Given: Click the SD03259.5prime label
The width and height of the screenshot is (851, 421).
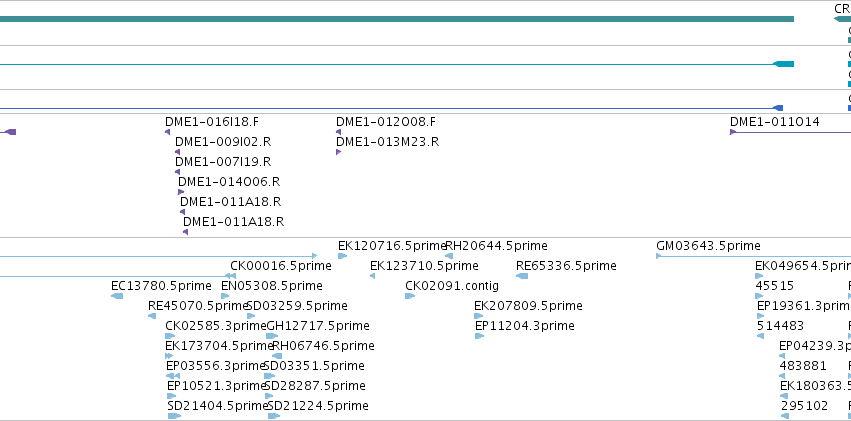Looking at the screenshot, I should coord(297,306).
